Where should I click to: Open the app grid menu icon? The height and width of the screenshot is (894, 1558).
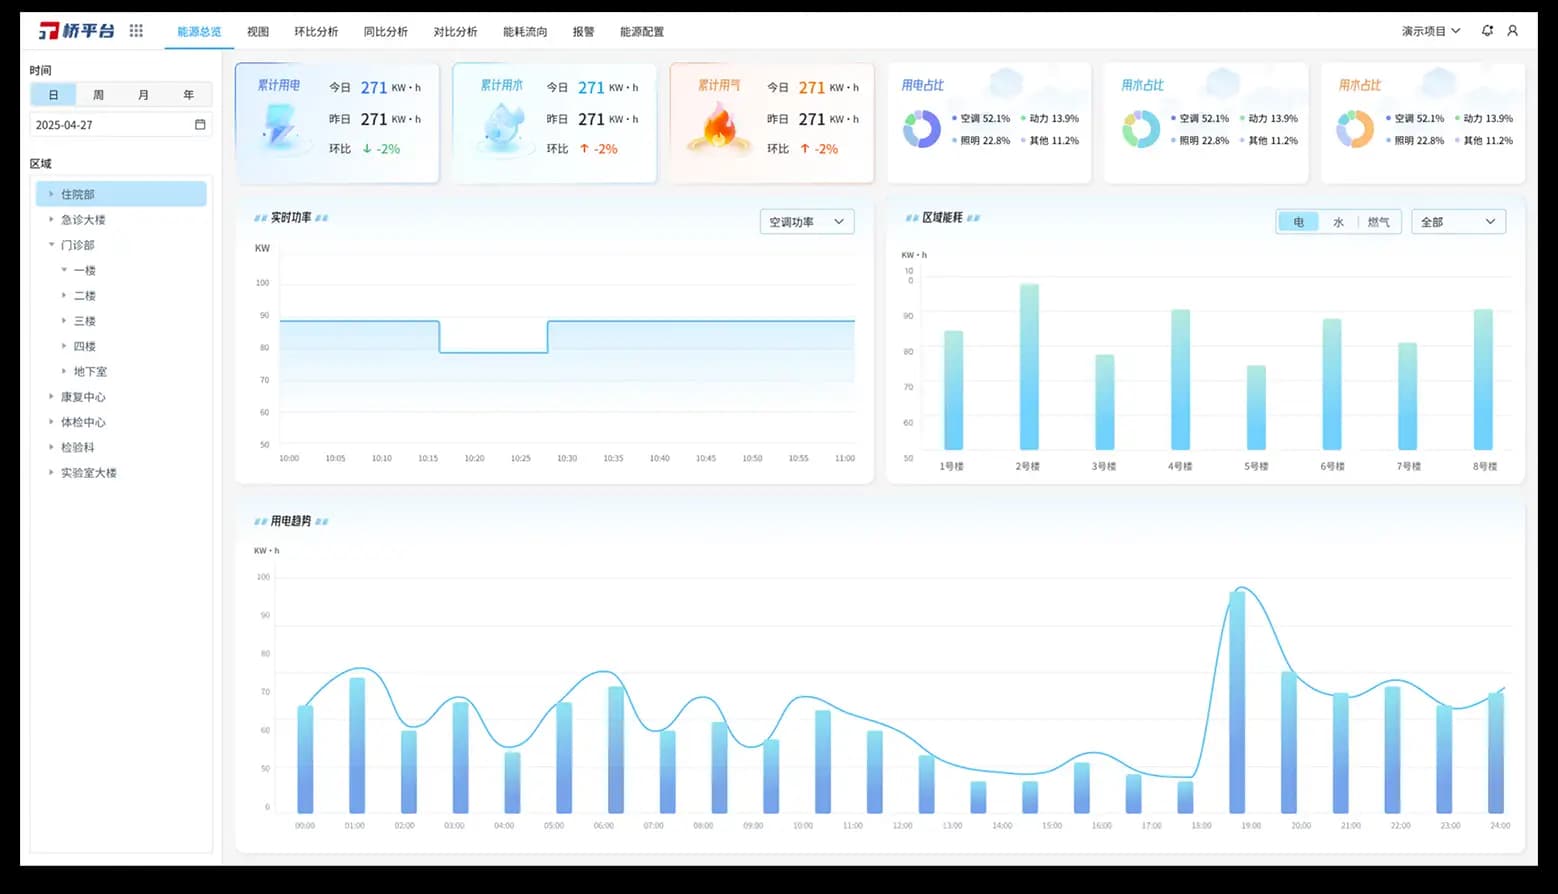136,31
